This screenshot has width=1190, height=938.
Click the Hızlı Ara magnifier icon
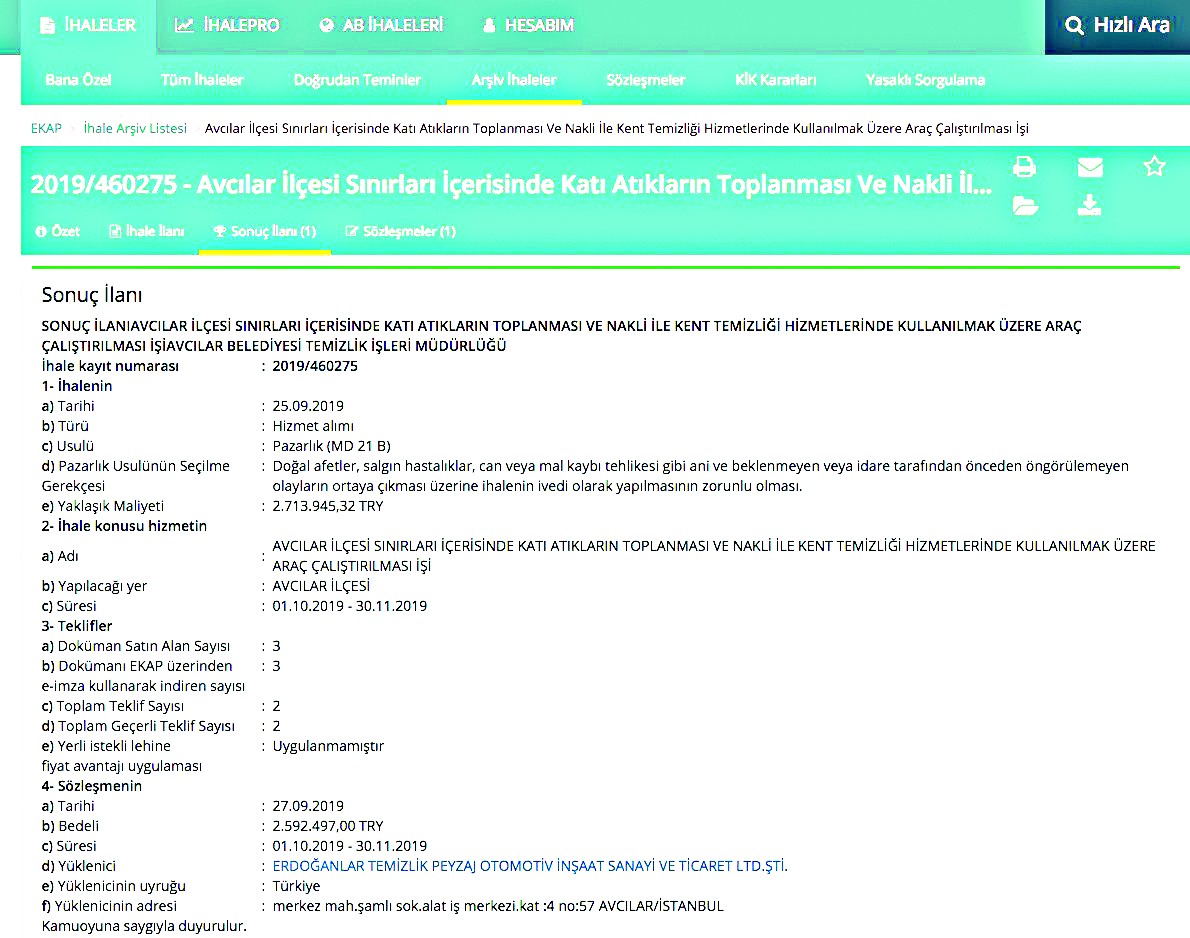1075,26
